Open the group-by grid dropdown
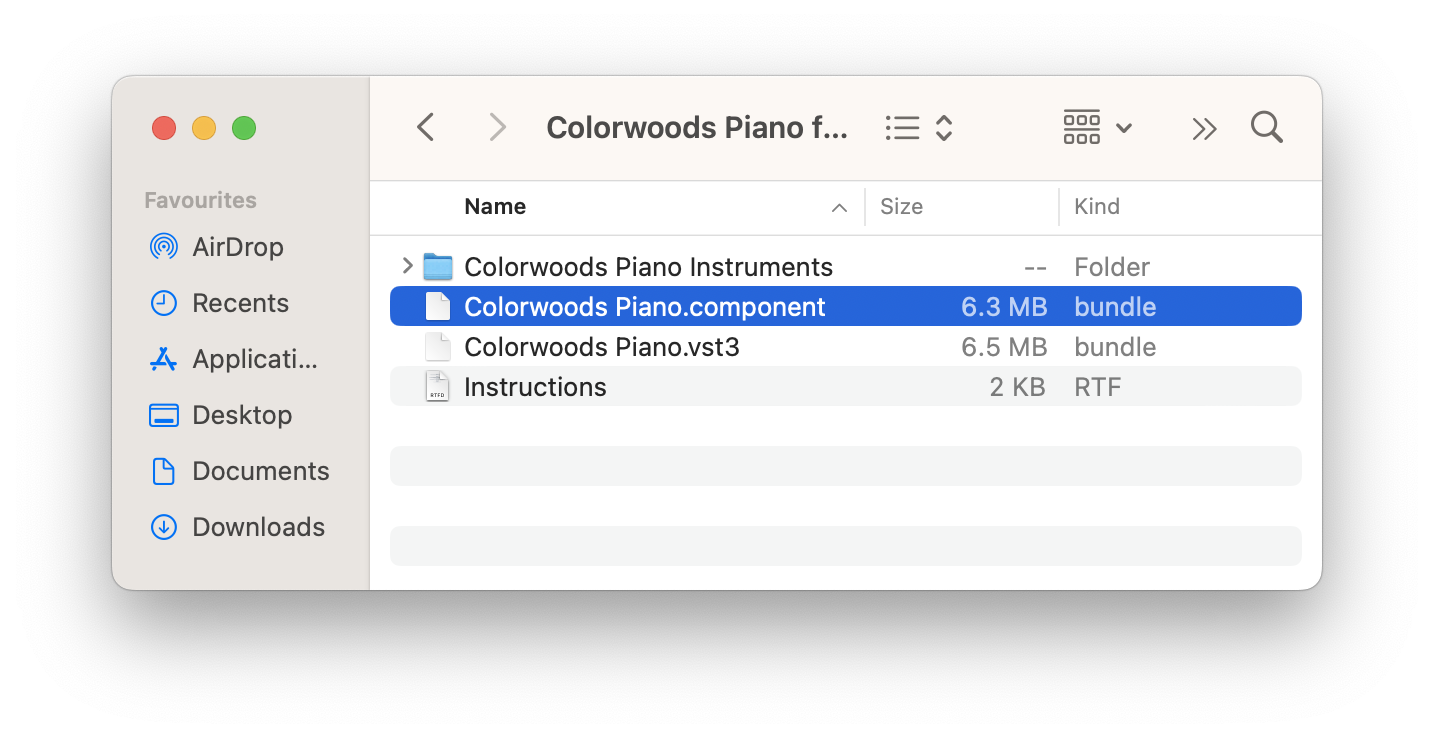This screenshot has width=1434, height=738. pyautogui.click(x=1097, y=128)
